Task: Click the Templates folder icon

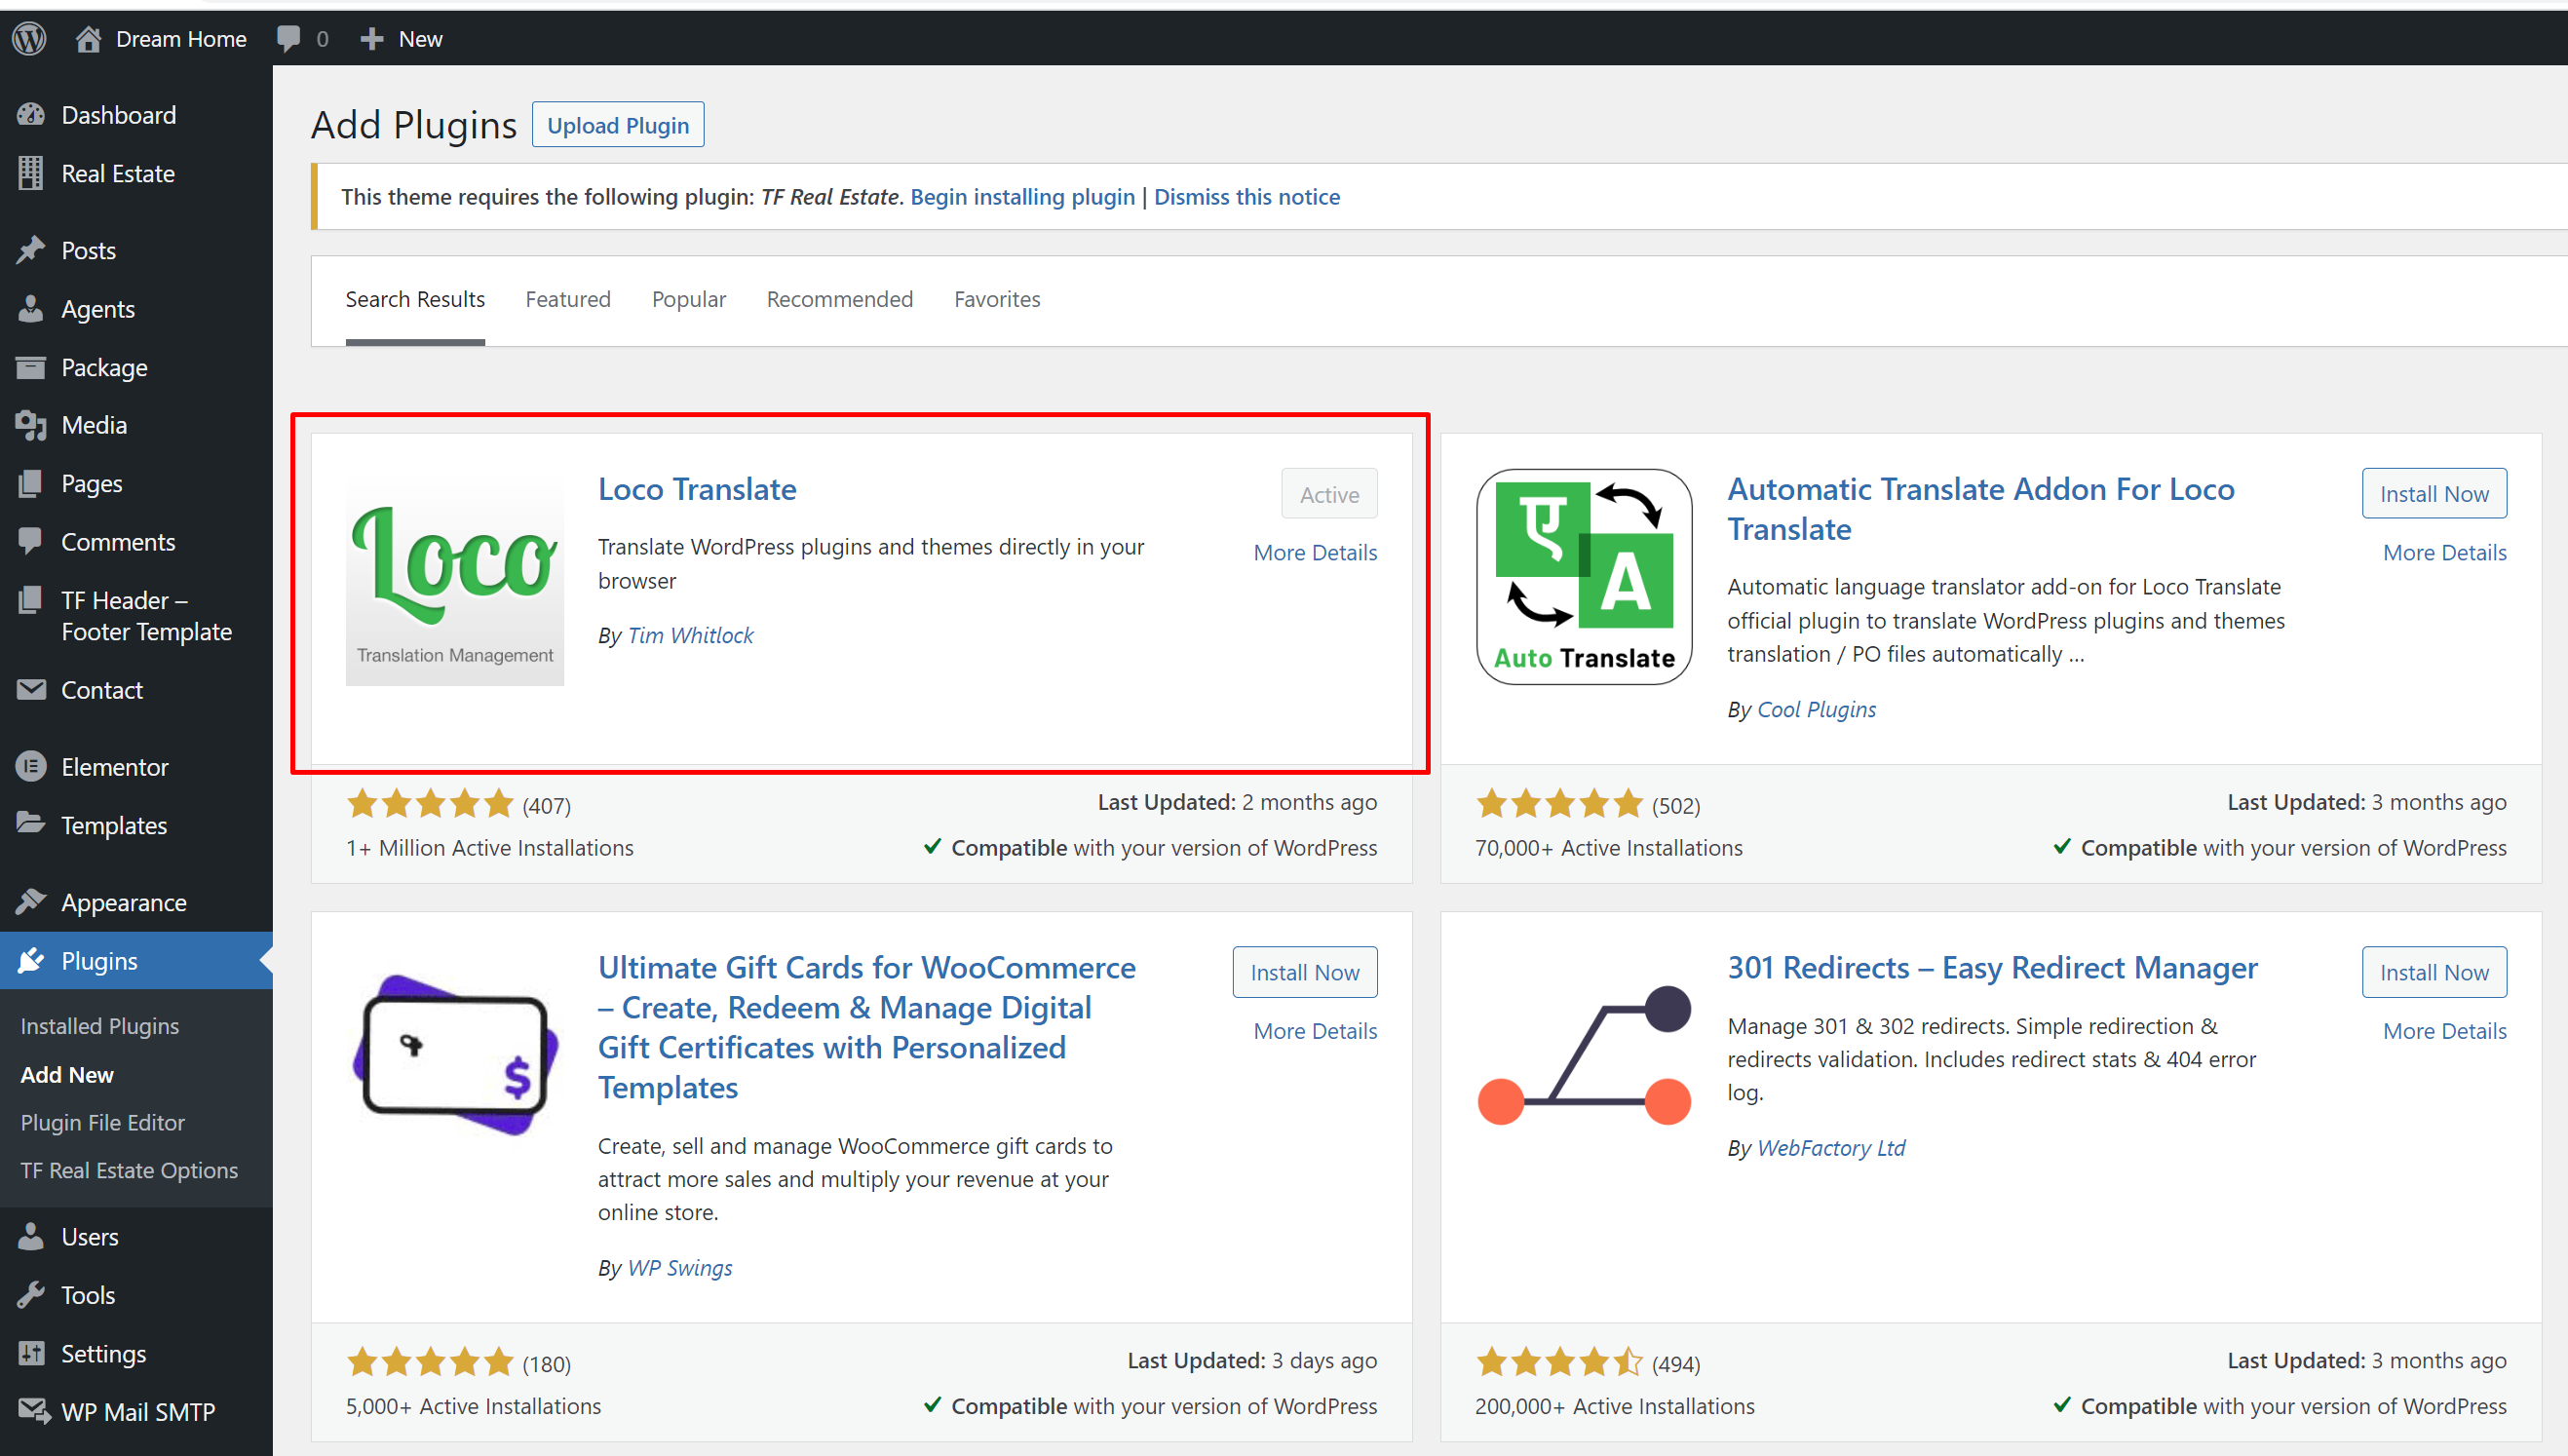Action: click(x=31, y=824)
